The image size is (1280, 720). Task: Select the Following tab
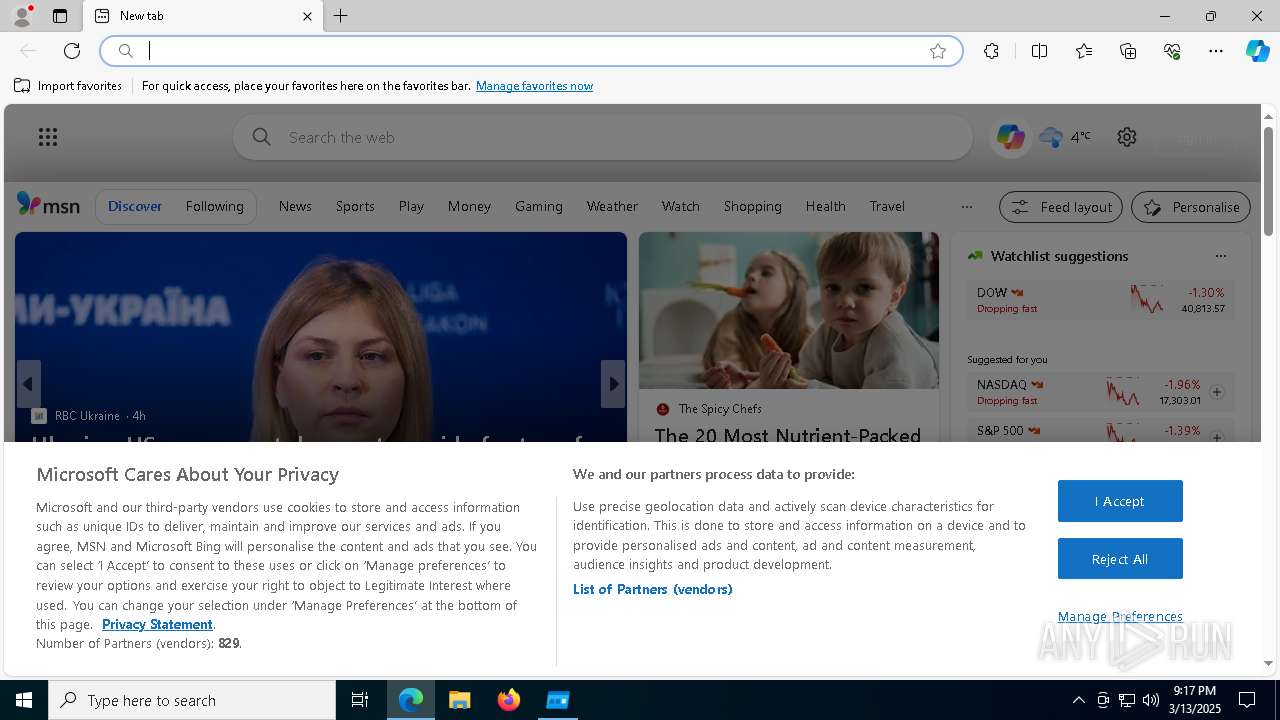point(214,206)
